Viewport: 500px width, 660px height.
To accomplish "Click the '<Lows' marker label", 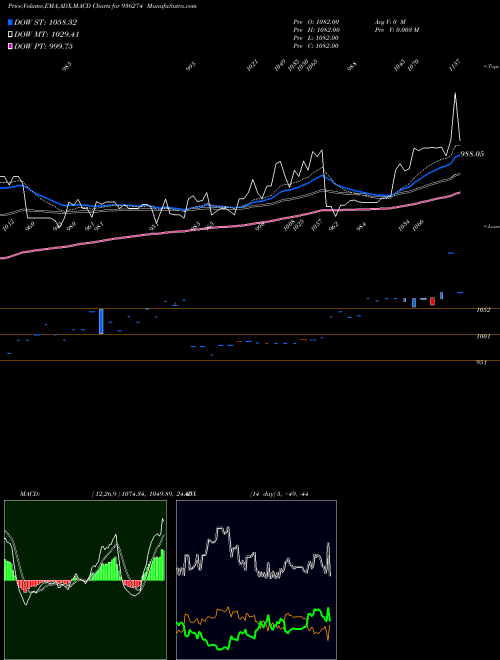I will (491, 226).
